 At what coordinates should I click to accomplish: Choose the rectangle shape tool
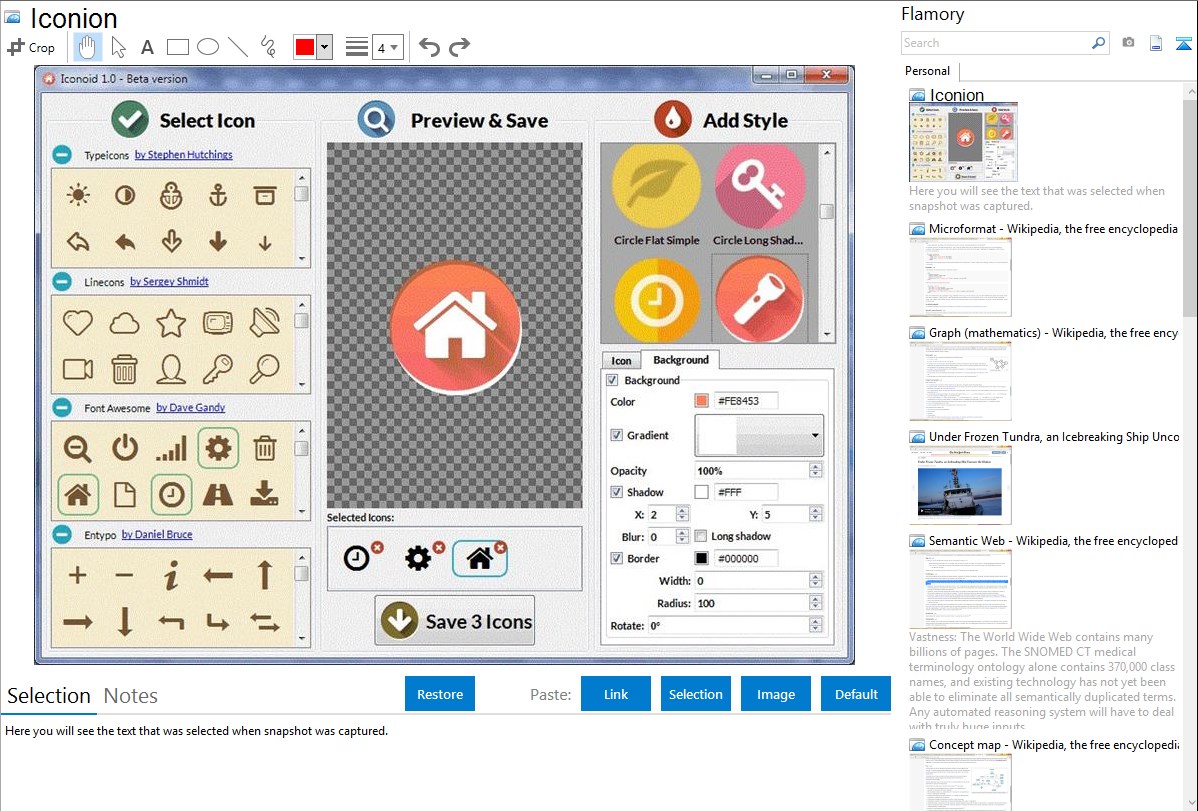(178, 47)
